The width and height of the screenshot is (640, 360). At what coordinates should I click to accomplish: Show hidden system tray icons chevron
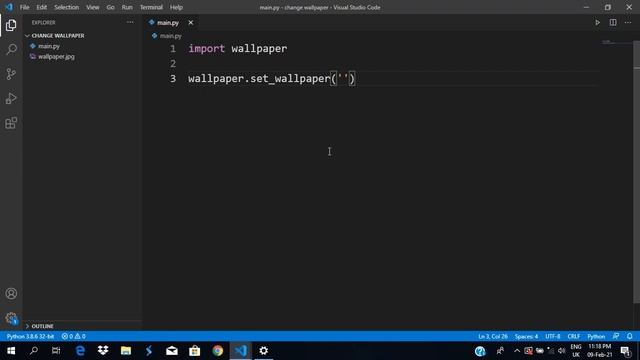[517, 351]
